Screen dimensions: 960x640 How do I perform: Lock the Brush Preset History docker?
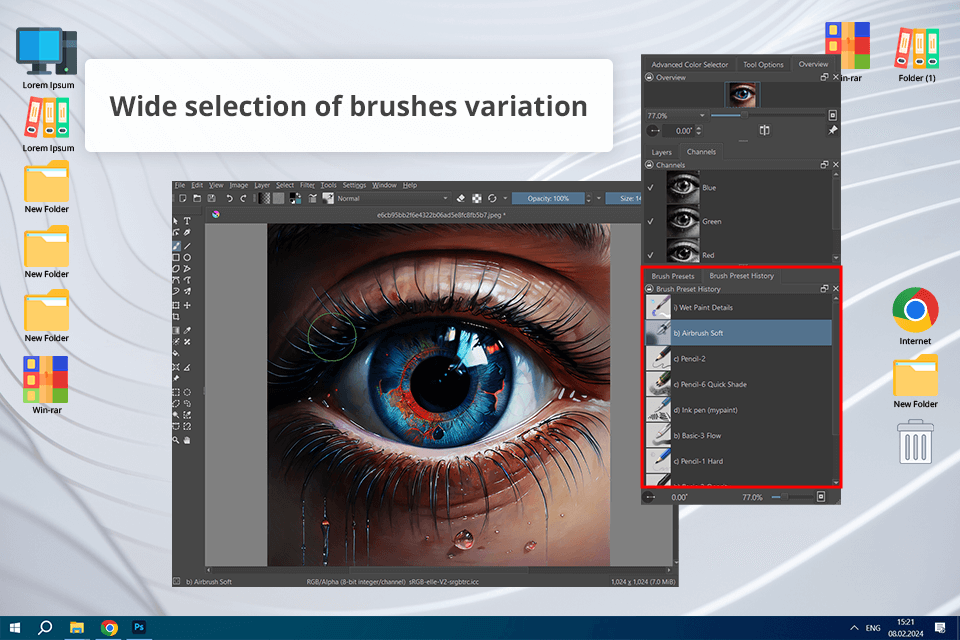click(649, 288)
